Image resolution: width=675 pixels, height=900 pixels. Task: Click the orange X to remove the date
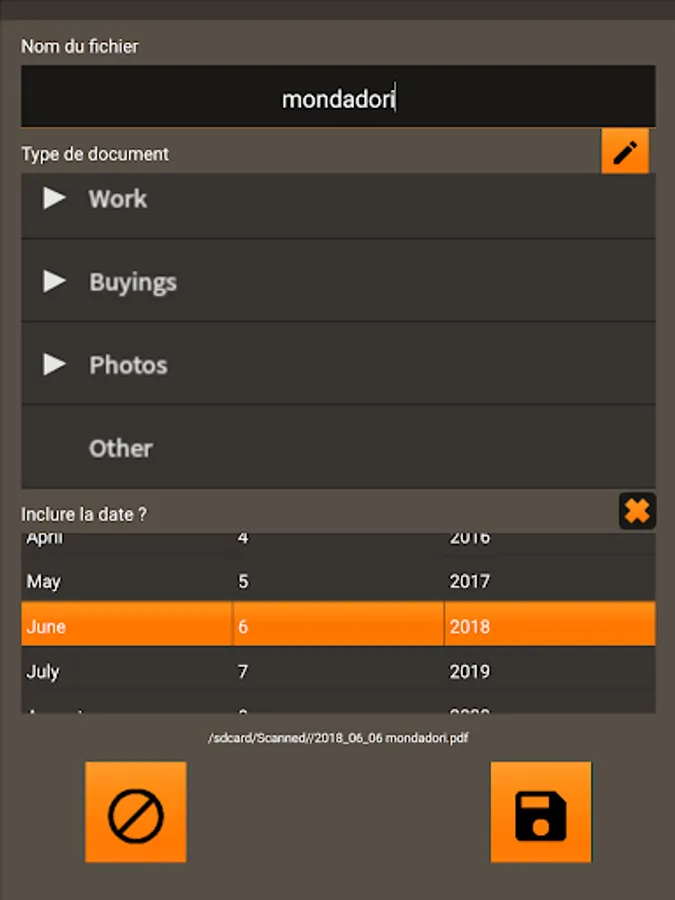click(x=637, y=511)
